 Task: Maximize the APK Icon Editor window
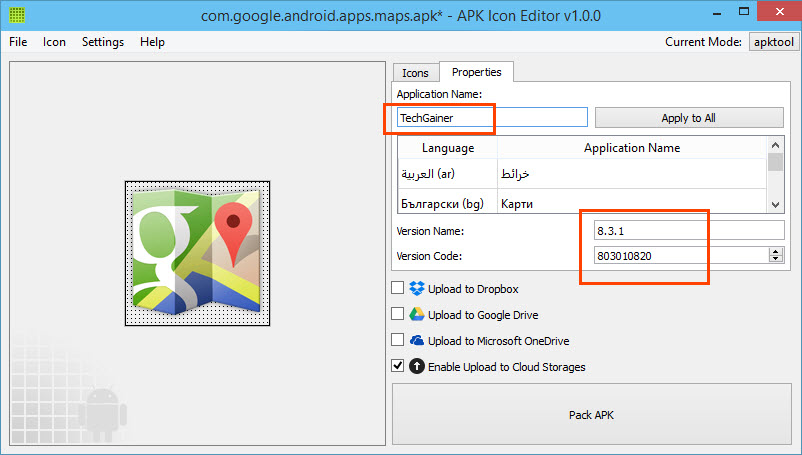tap(744, 11)
